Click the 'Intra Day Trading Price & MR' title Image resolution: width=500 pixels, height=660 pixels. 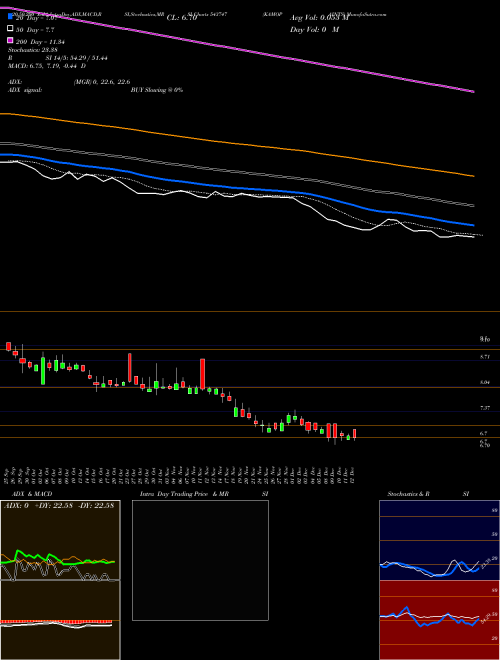click(184, 494)
